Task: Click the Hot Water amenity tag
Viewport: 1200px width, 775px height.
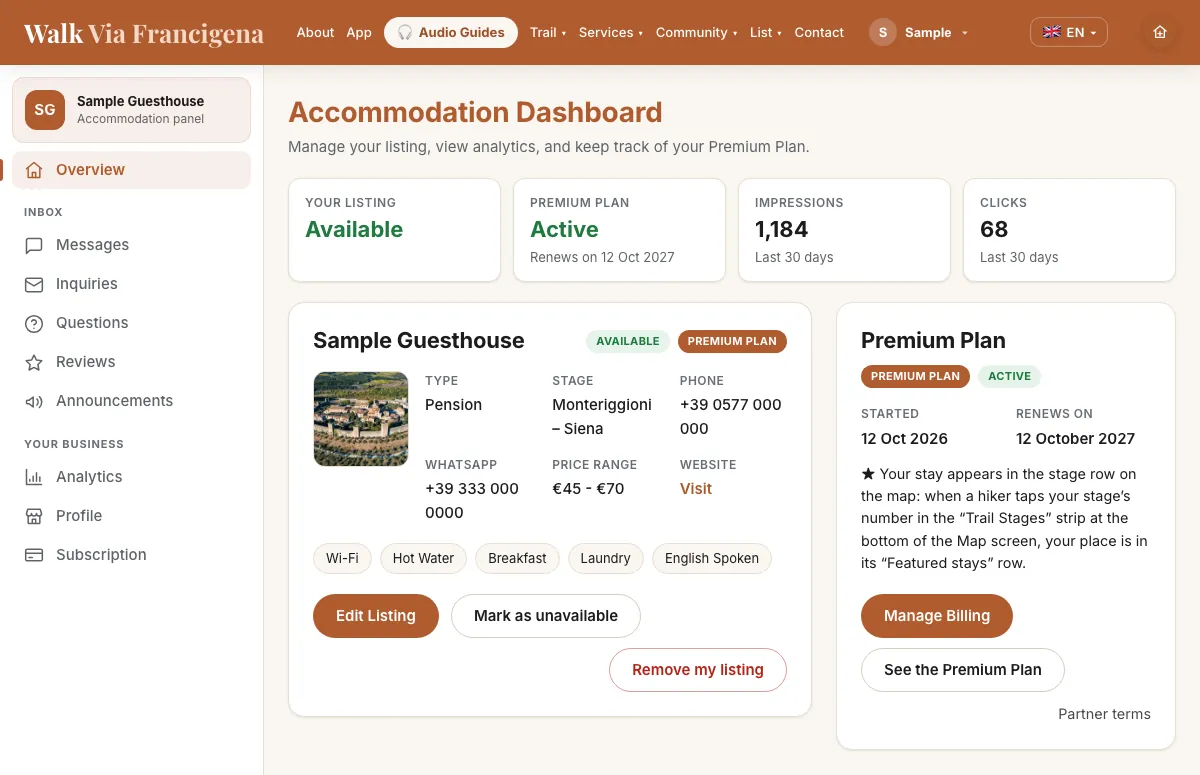Action: (x=423, y=558)
